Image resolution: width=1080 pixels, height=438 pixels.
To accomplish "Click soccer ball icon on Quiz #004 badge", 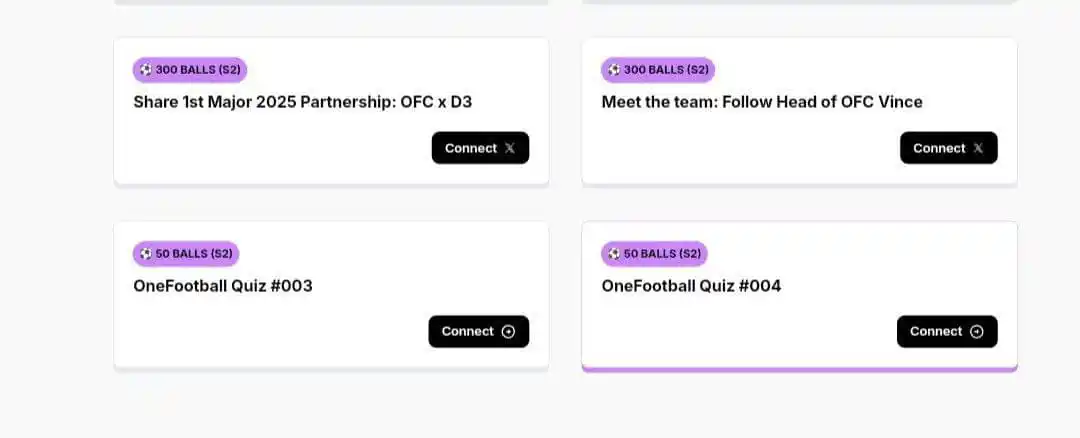I will (614, 253).
